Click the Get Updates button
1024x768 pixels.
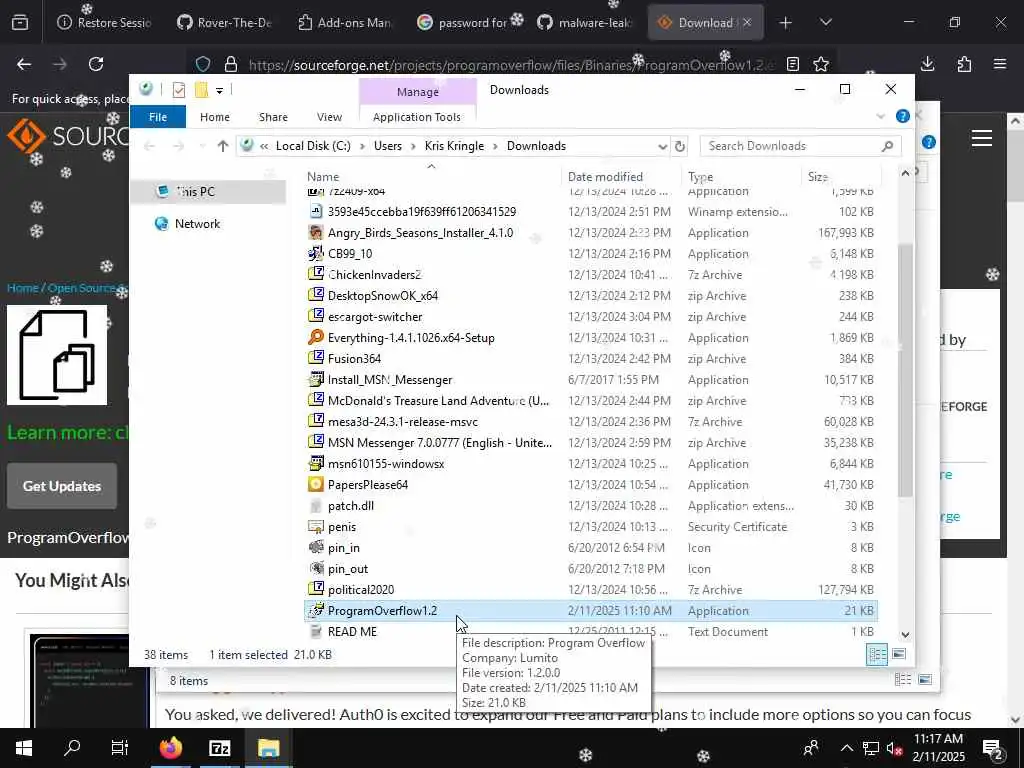pyautogui.click(x=62, y=486)
